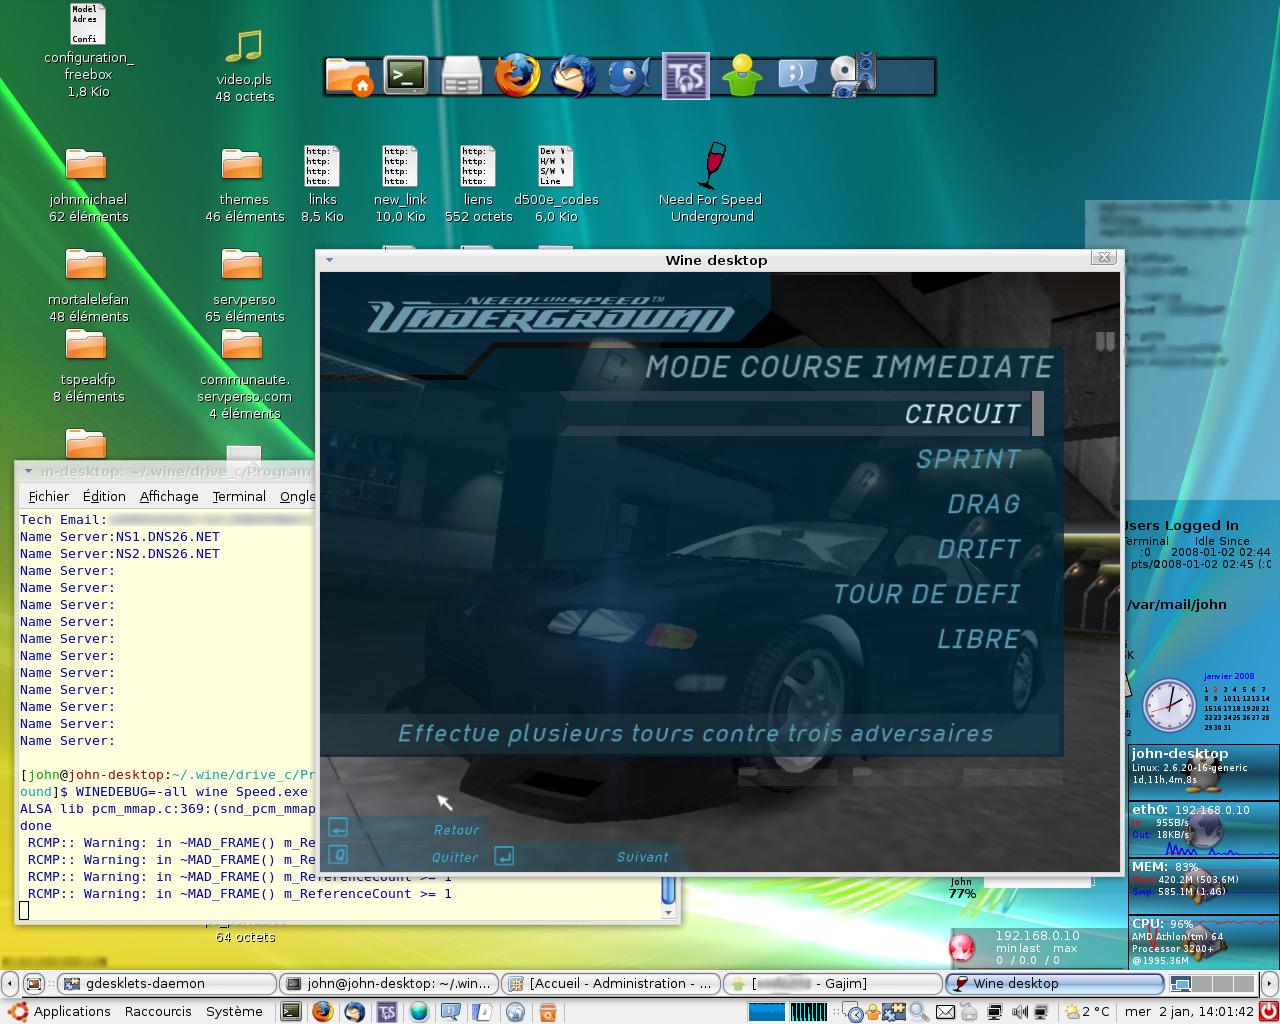Open the themes desktop folder
Viewport: 1280px width, 1024px height.
244,185
